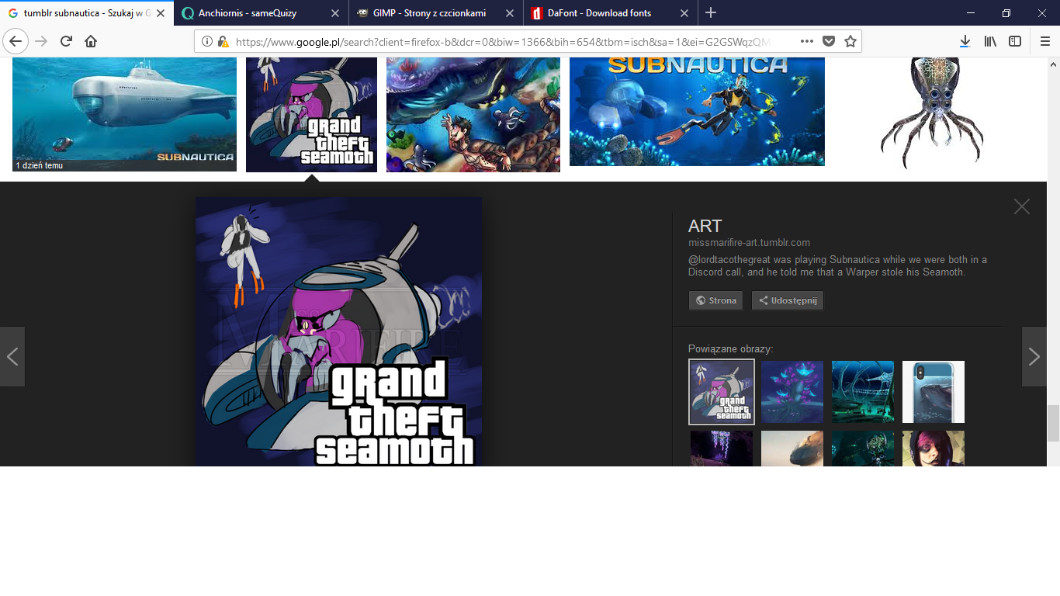This screenshot has width=1060, height=596.
Task: Save the page to Pocket
Action: [x=829, y=41]
